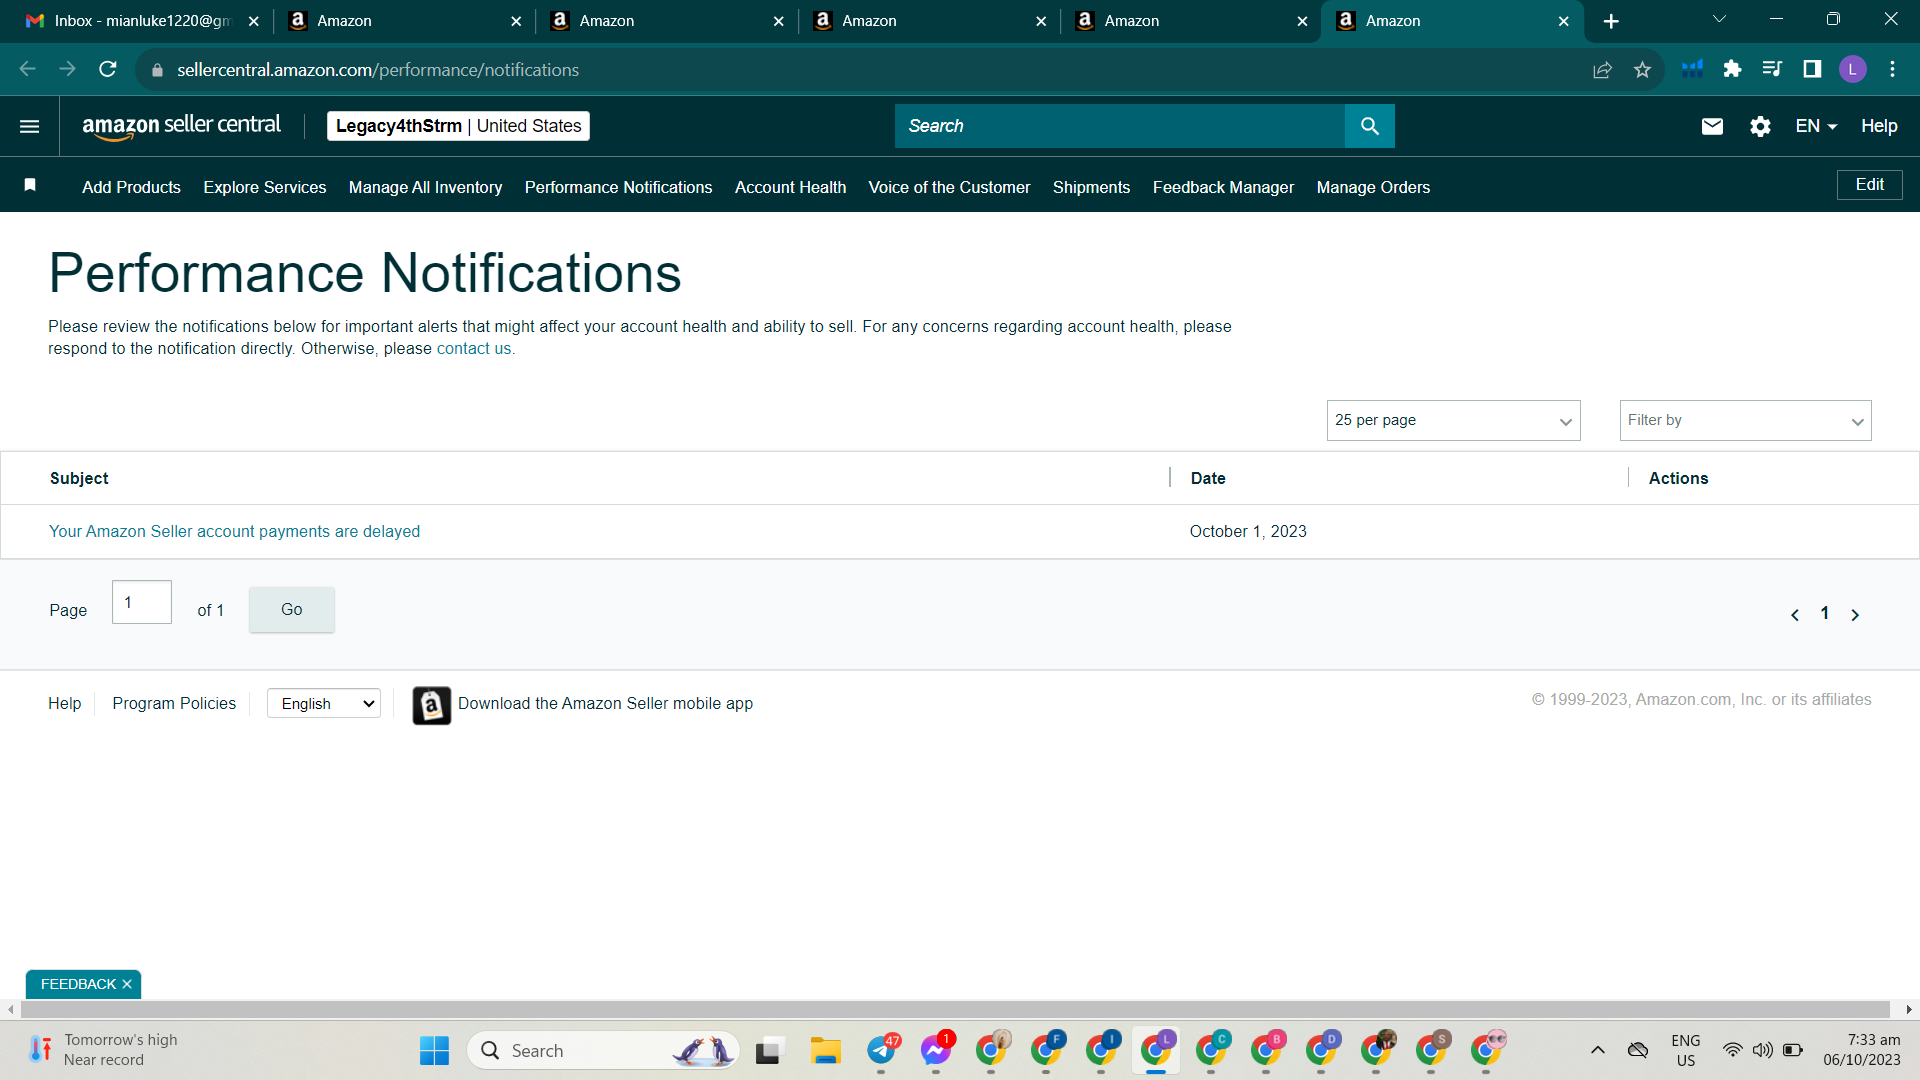Open the Chrome profile avatar L
The height and width of the screenshot is (1080, 1920).
(1852, 69)
